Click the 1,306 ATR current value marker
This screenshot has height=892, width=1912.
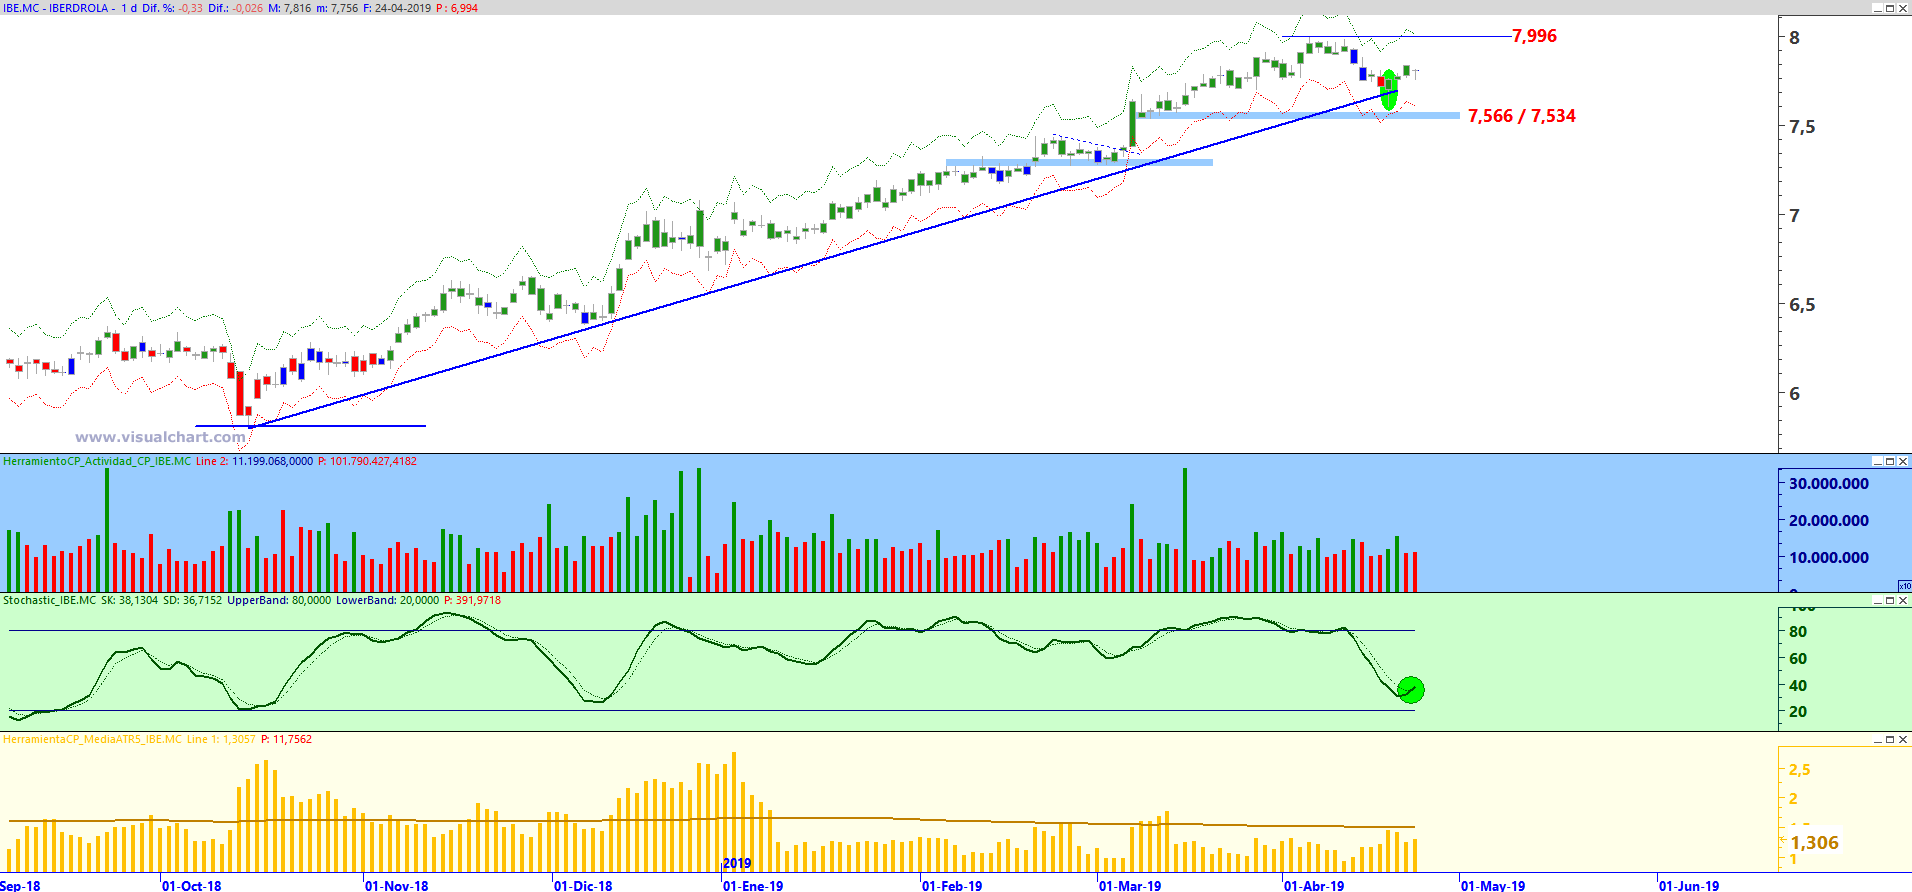point(1814,843)
